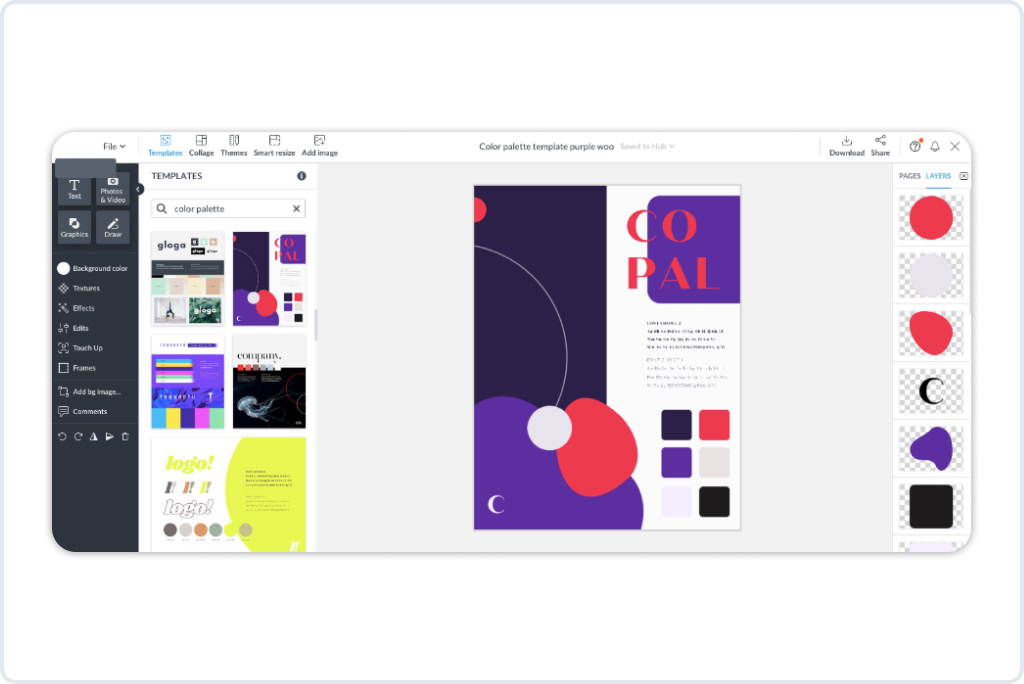Close the layers panel

[963, 176]
